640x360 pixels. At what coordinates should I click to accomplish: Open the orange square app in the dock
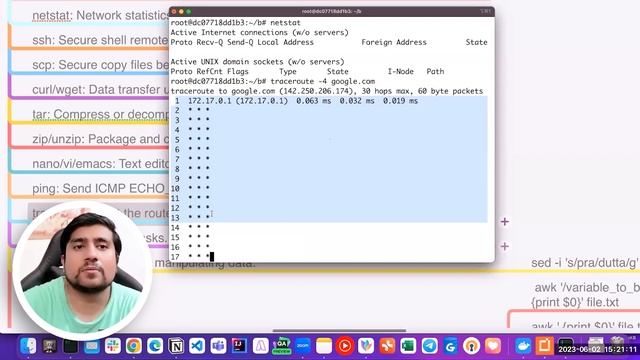[x=544, y=346]
